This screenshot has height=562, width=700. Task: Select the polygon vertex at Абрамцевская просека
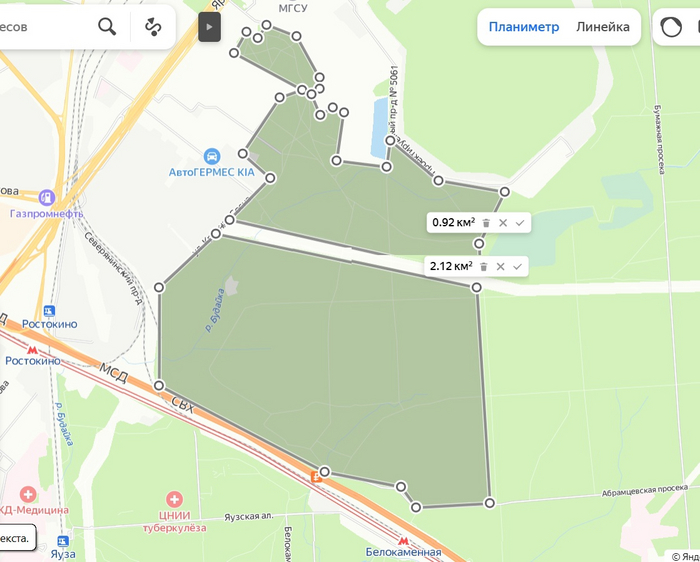point(490,503)
